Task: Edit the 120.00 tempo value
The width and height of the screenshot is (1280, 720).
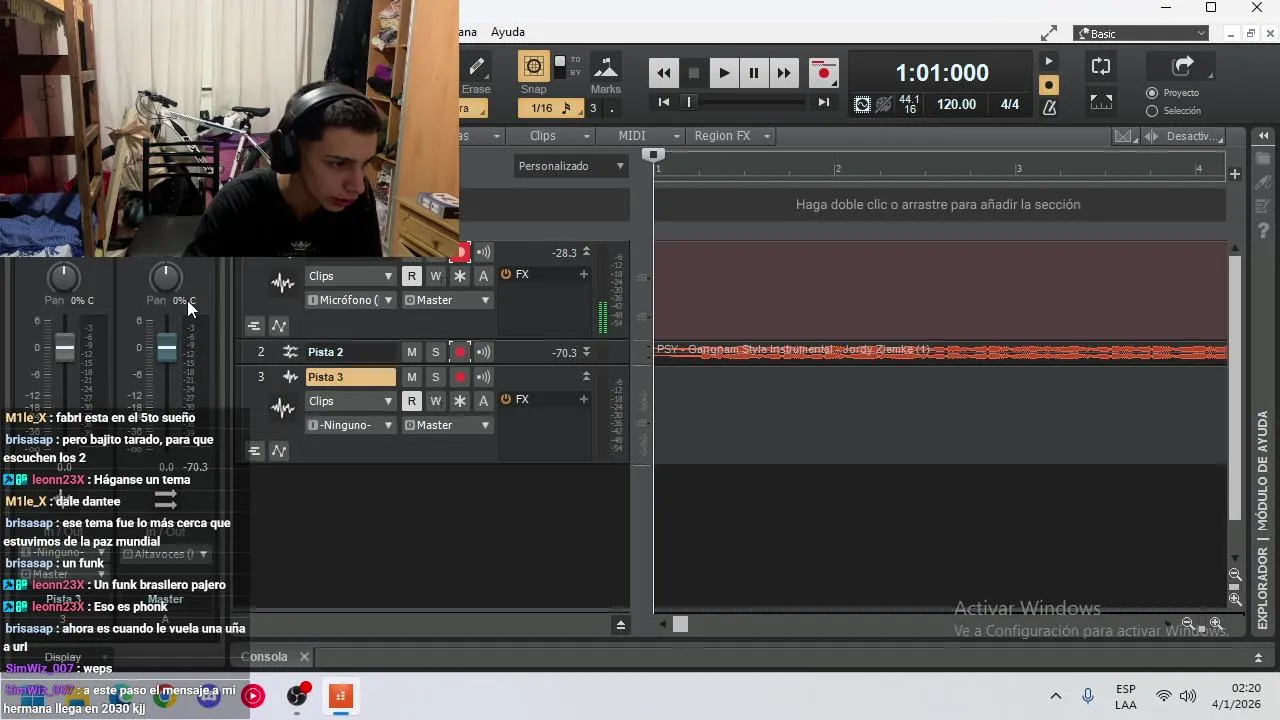Action: pyautogui.click(x=956, y=104)
